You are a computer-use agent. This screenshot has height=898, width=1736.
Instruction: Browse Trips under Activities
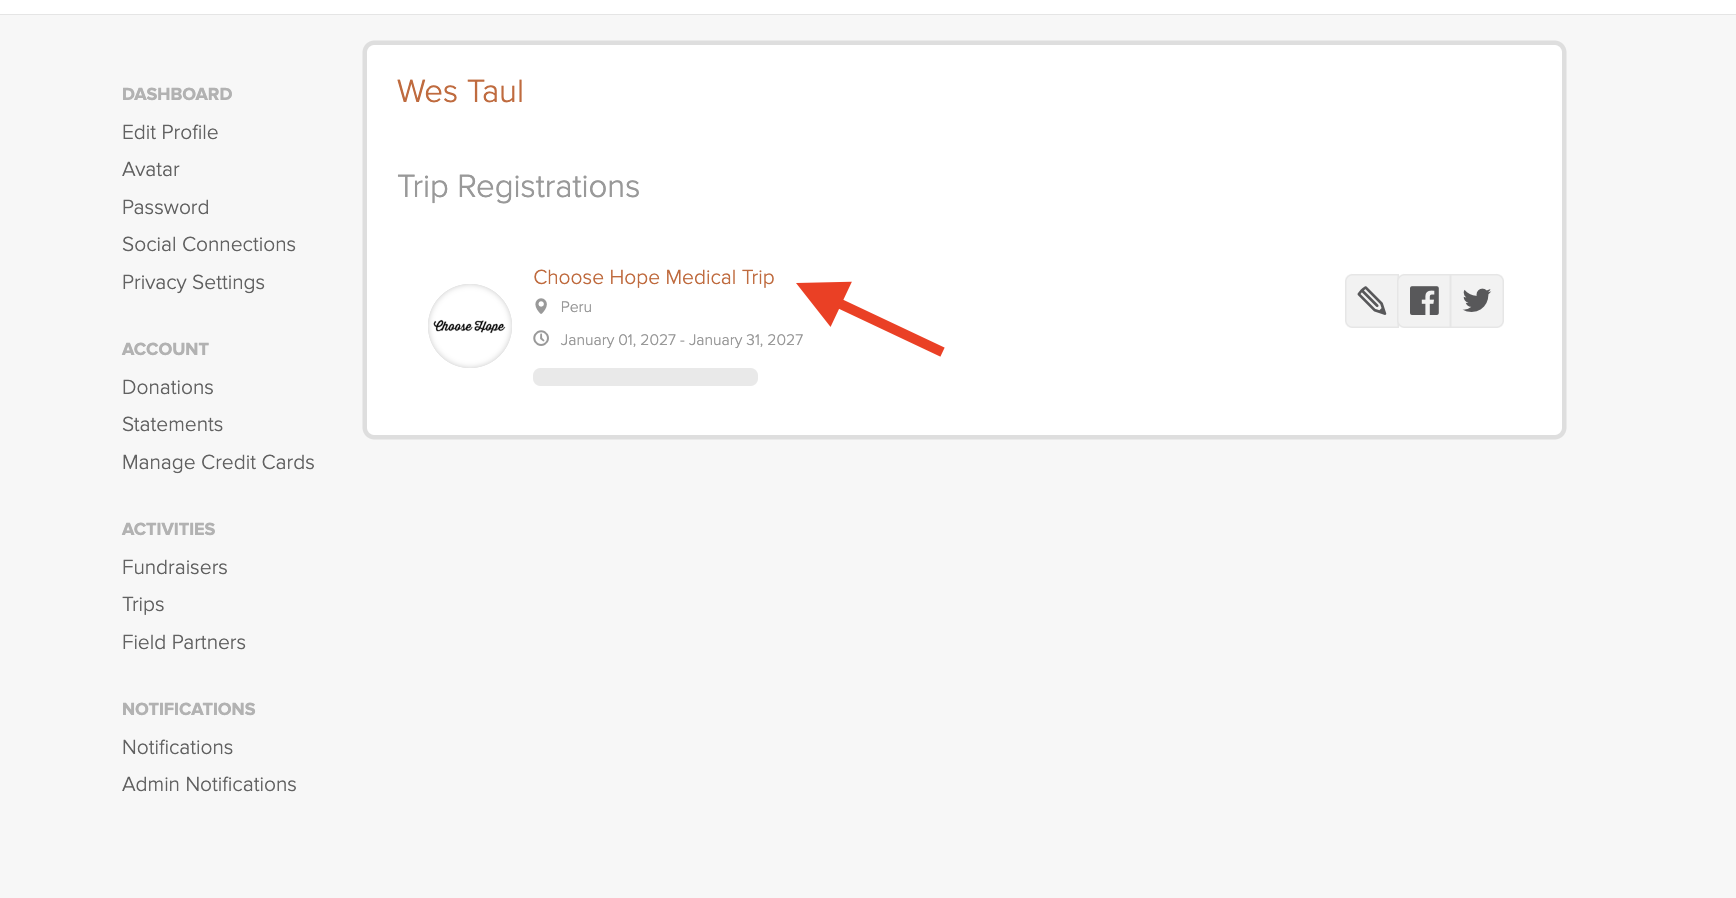coord(142,604)
